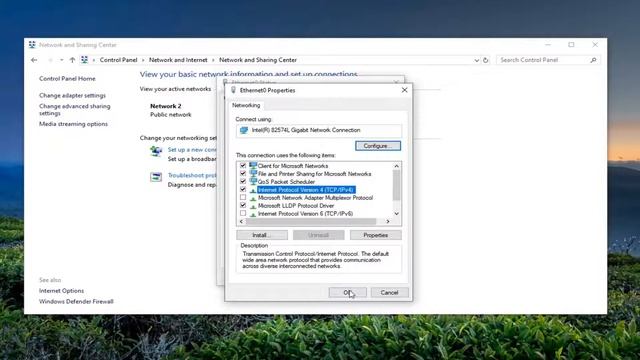640x360 pixels.
Task: Click the Ethernet0 Properties title icon
Action: pos(233,90)
